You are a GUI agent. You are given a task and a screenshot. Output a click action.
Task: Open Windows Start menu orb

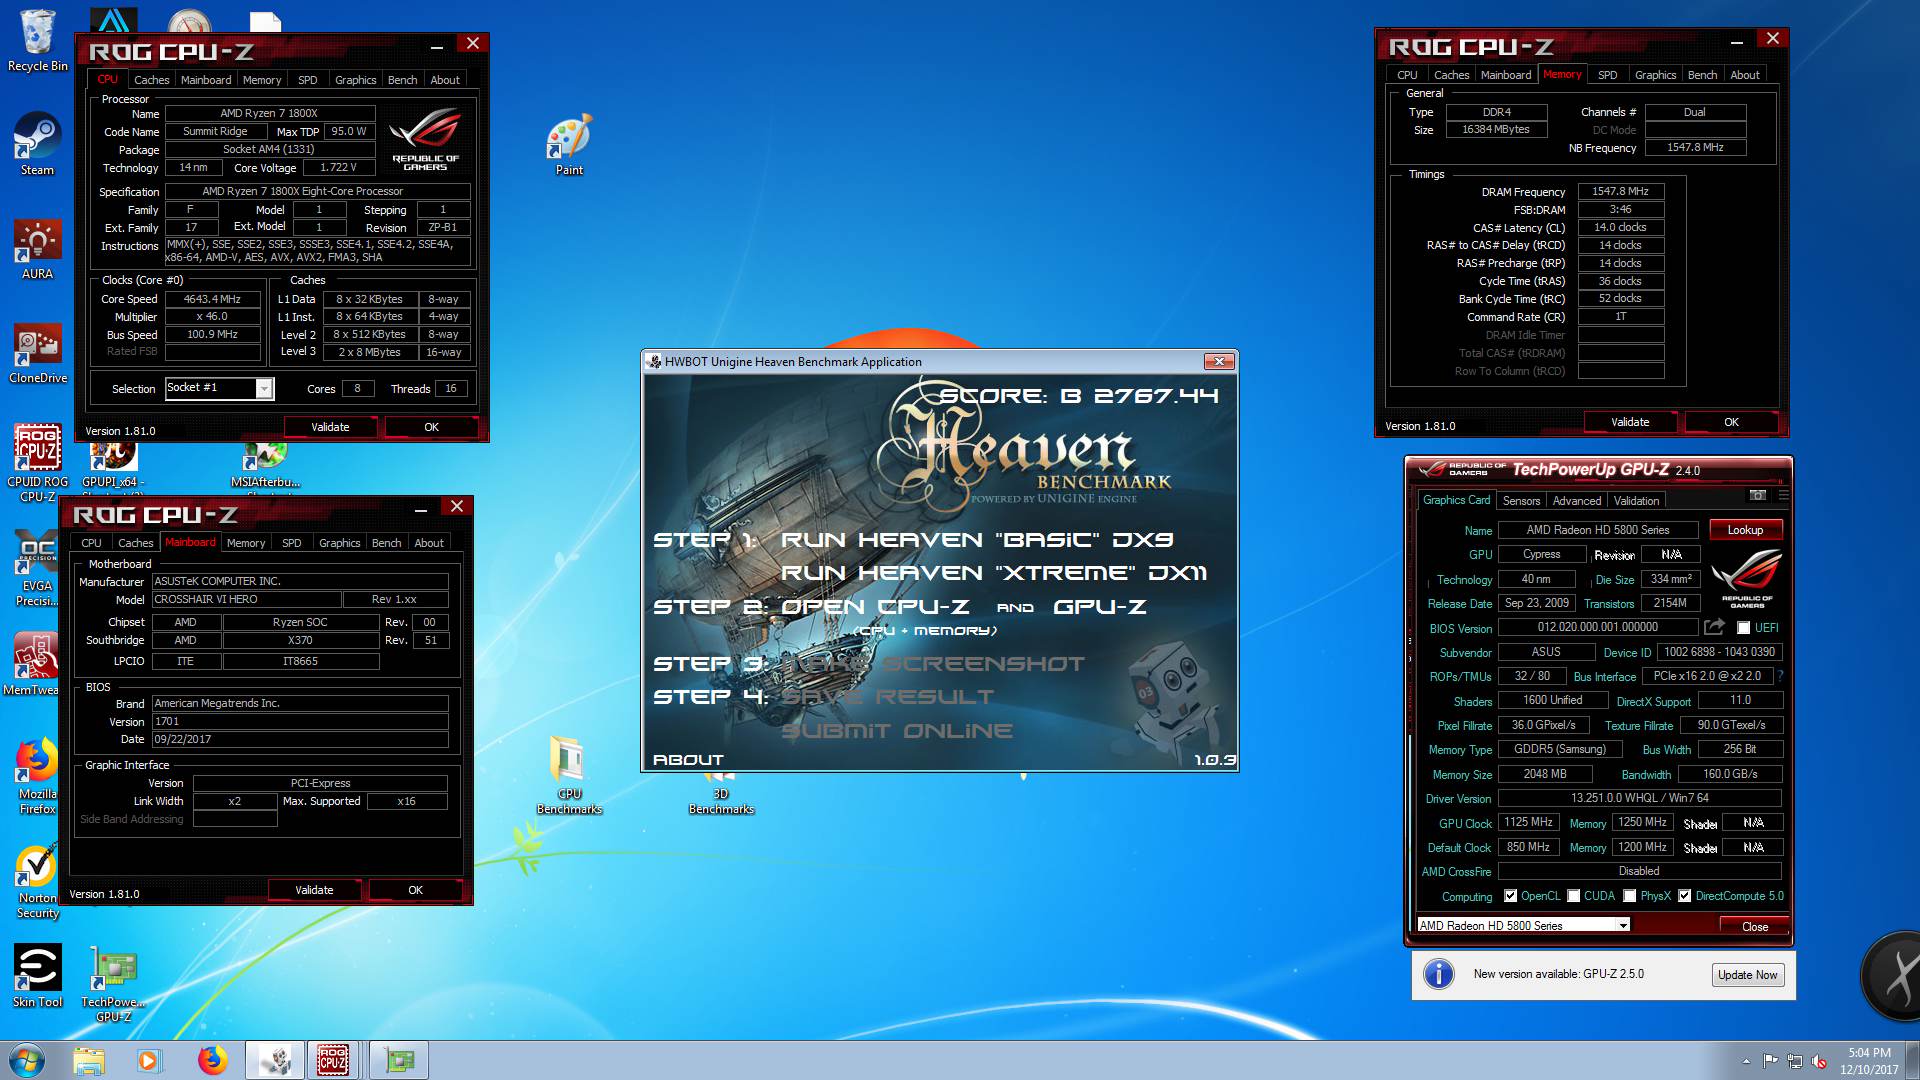[x=28, y=1060]
